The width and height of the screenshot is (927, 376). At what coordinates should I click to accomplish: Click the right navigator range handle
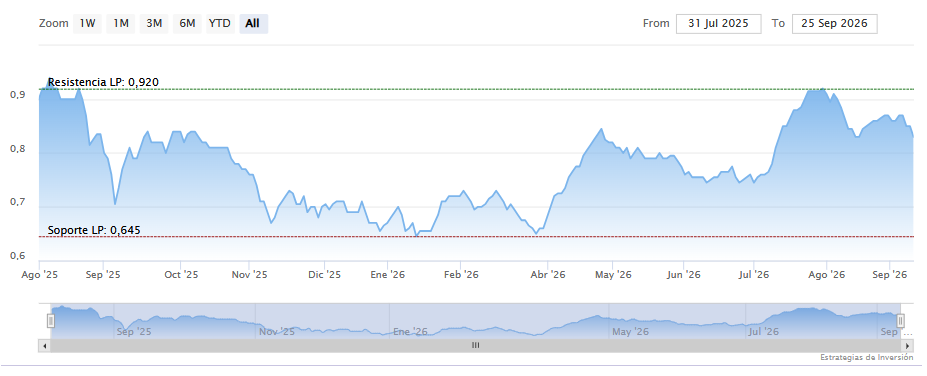click(x=900, y=320)
